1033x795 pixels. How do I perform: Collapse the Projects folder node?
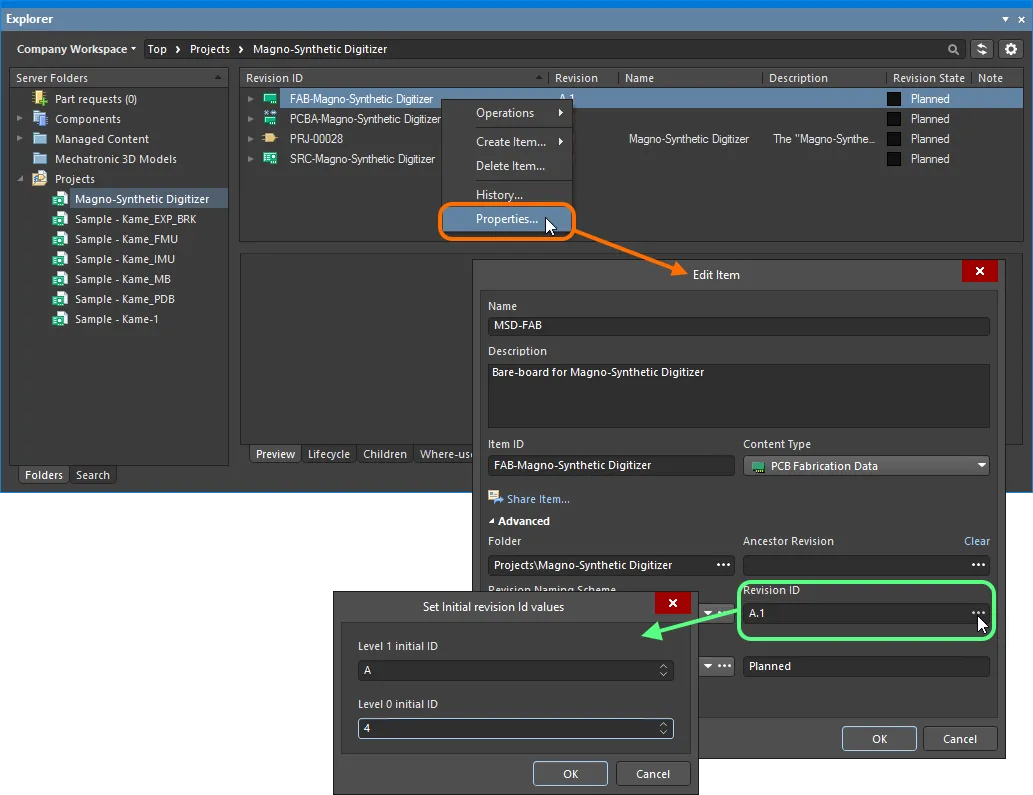click(20, 178)
